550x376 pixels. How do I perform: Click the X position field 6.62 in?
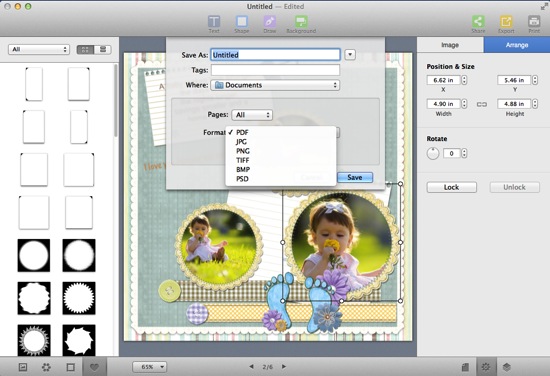443,80
